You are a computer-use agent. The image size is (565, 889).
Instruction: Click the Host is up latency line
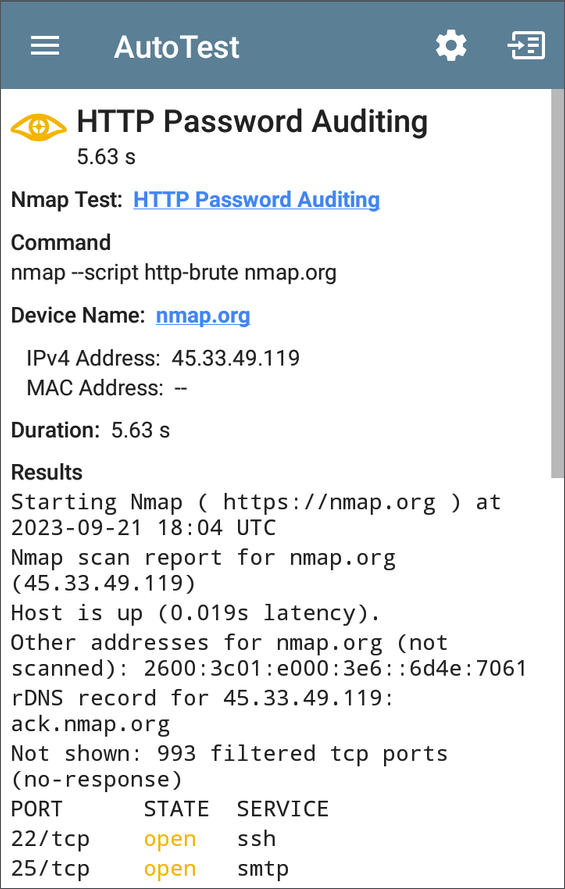tap(195, 612)
